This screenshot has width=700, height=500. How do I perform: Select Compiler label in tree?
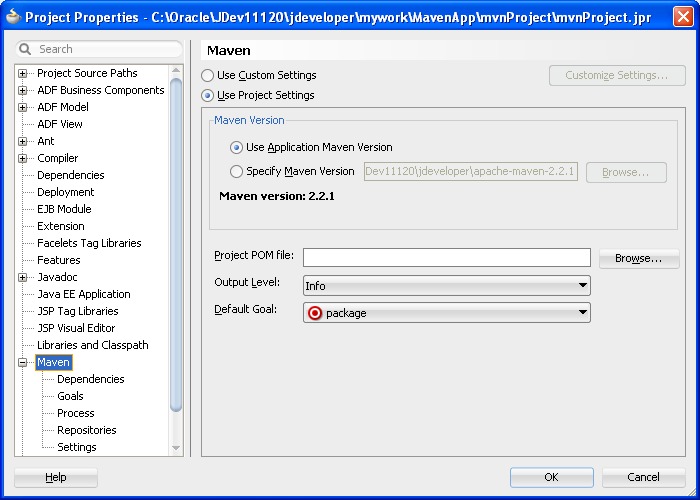tap(58, 158)
